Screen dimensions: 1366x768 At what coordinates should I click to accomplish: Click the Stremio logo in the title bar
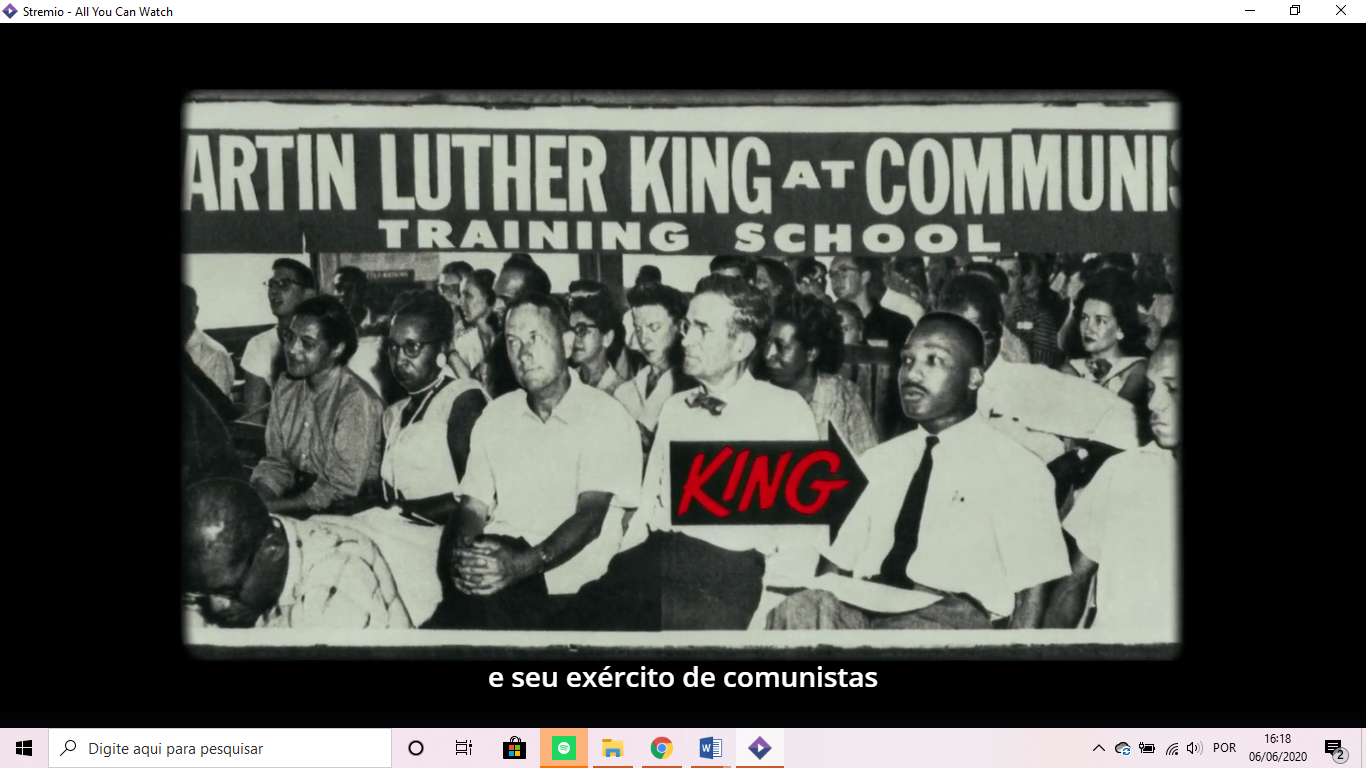click(10, 11)
